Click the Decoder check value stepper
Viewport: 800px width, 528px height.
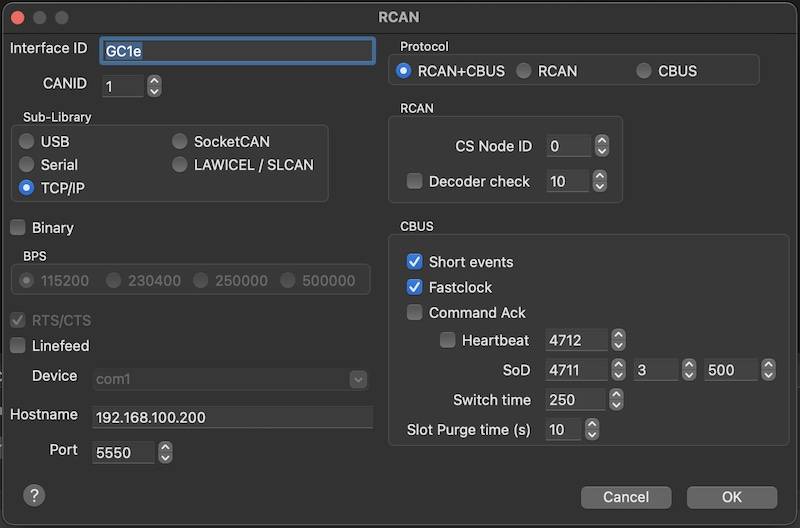click(601, 181)
